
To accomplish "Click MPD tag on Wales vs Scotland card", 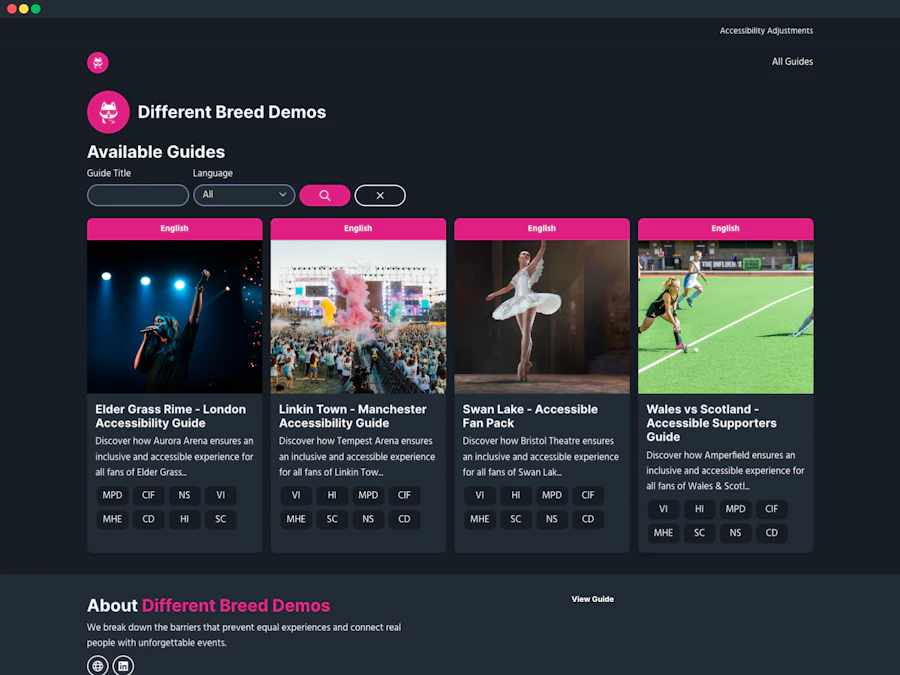I will pos(735,509).
